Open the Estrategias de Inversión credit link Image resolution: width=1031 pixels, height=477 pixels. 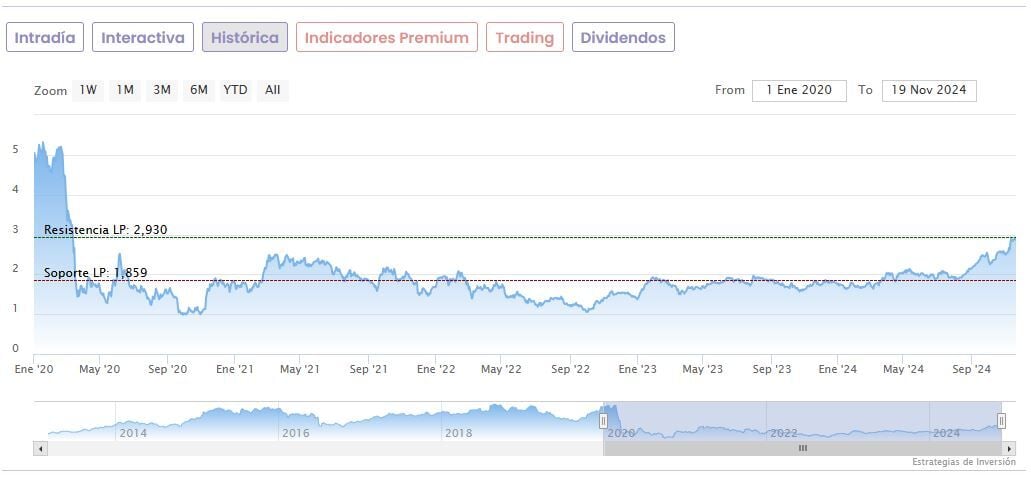pyautogui.click(x=963, y=462)
